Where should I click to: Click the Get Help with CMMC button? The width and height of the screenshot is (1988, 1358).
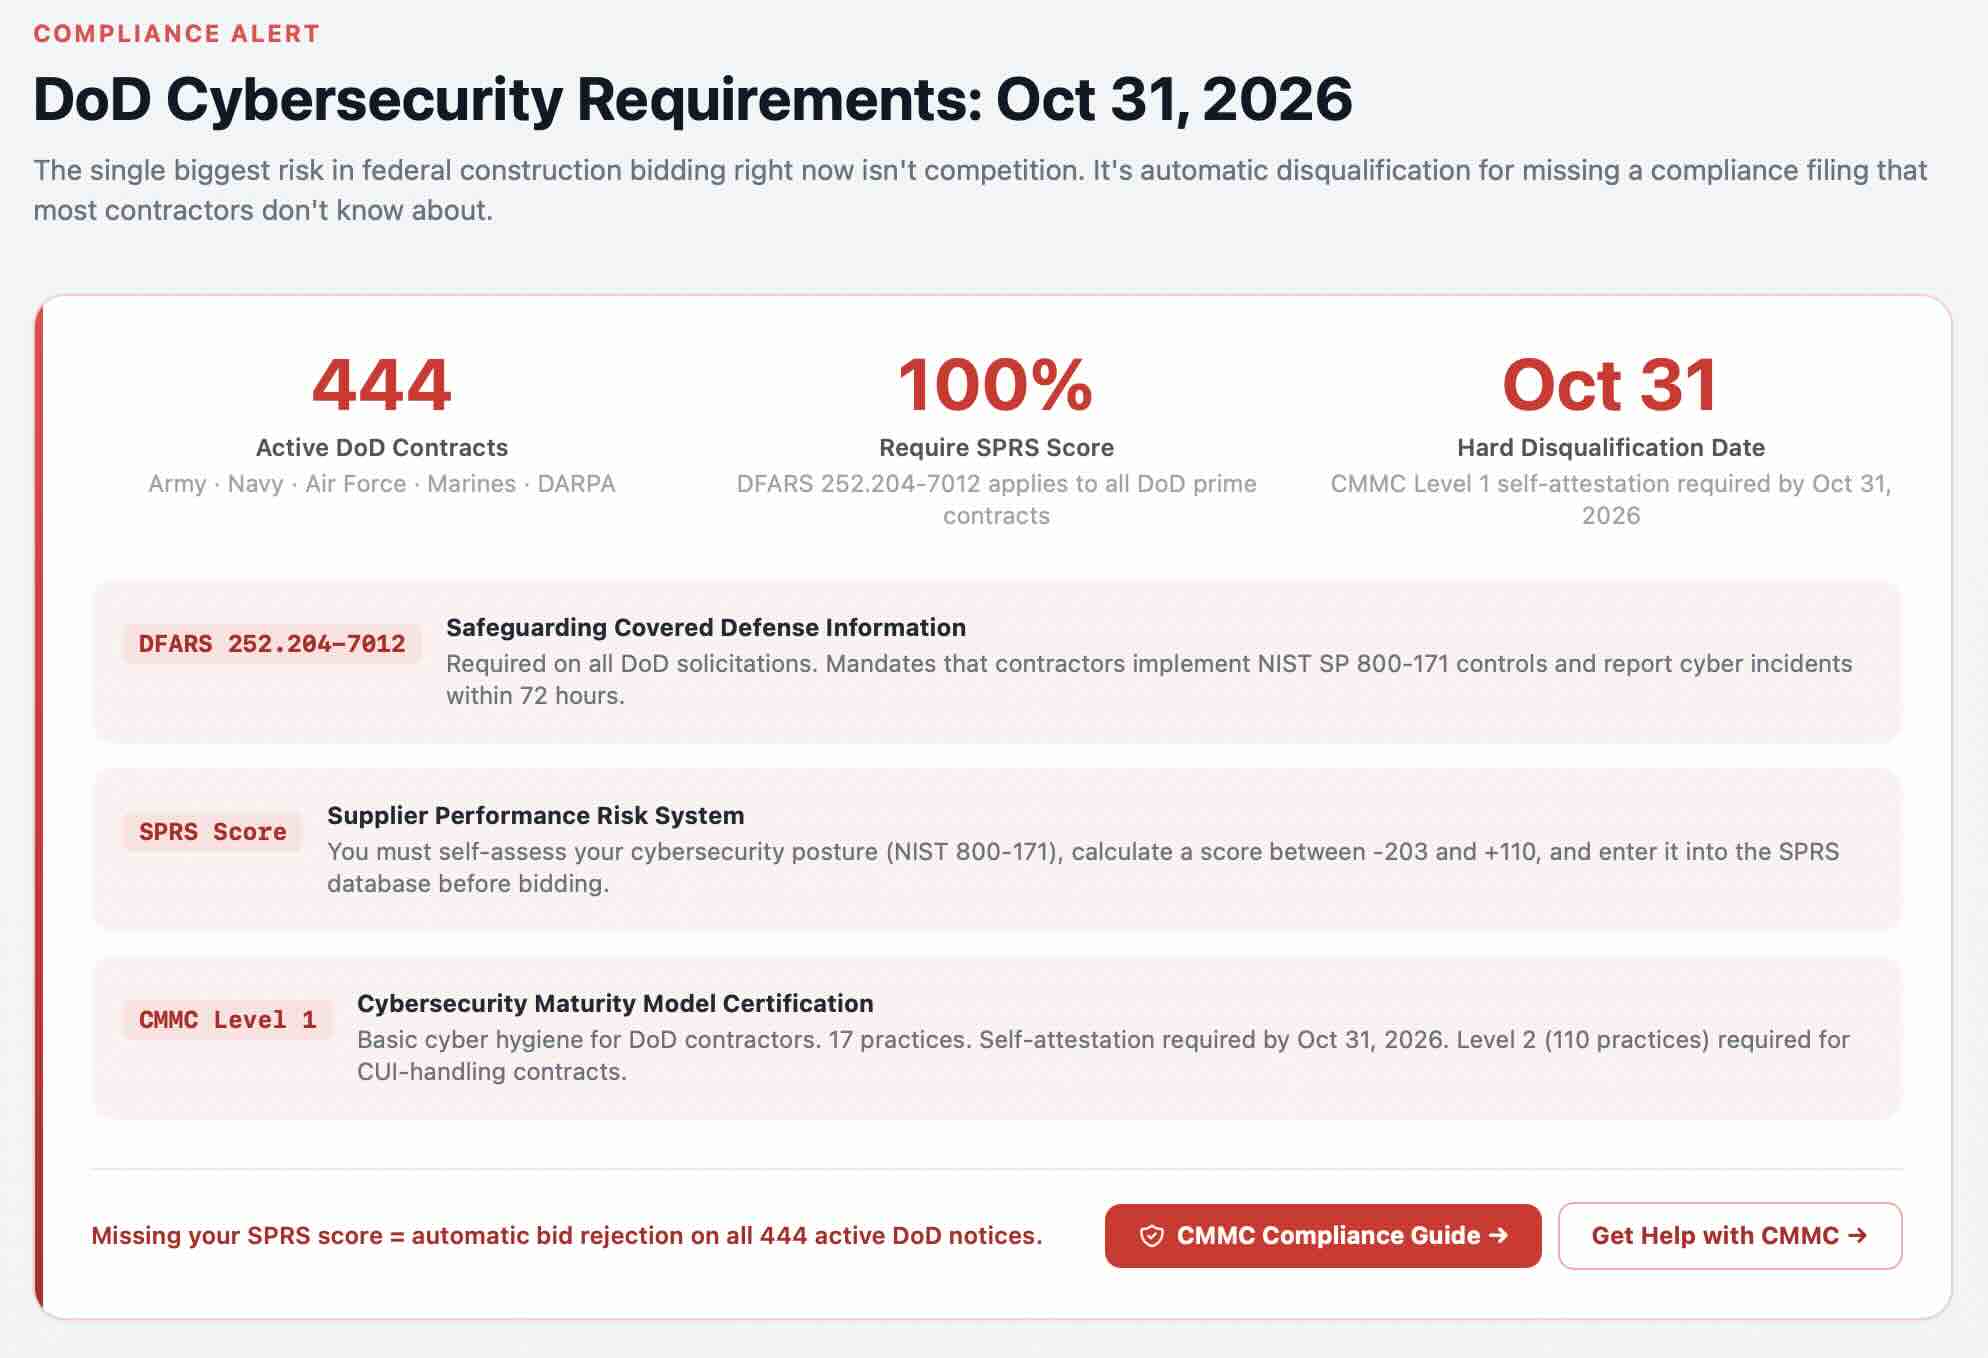point(1730,1236)
